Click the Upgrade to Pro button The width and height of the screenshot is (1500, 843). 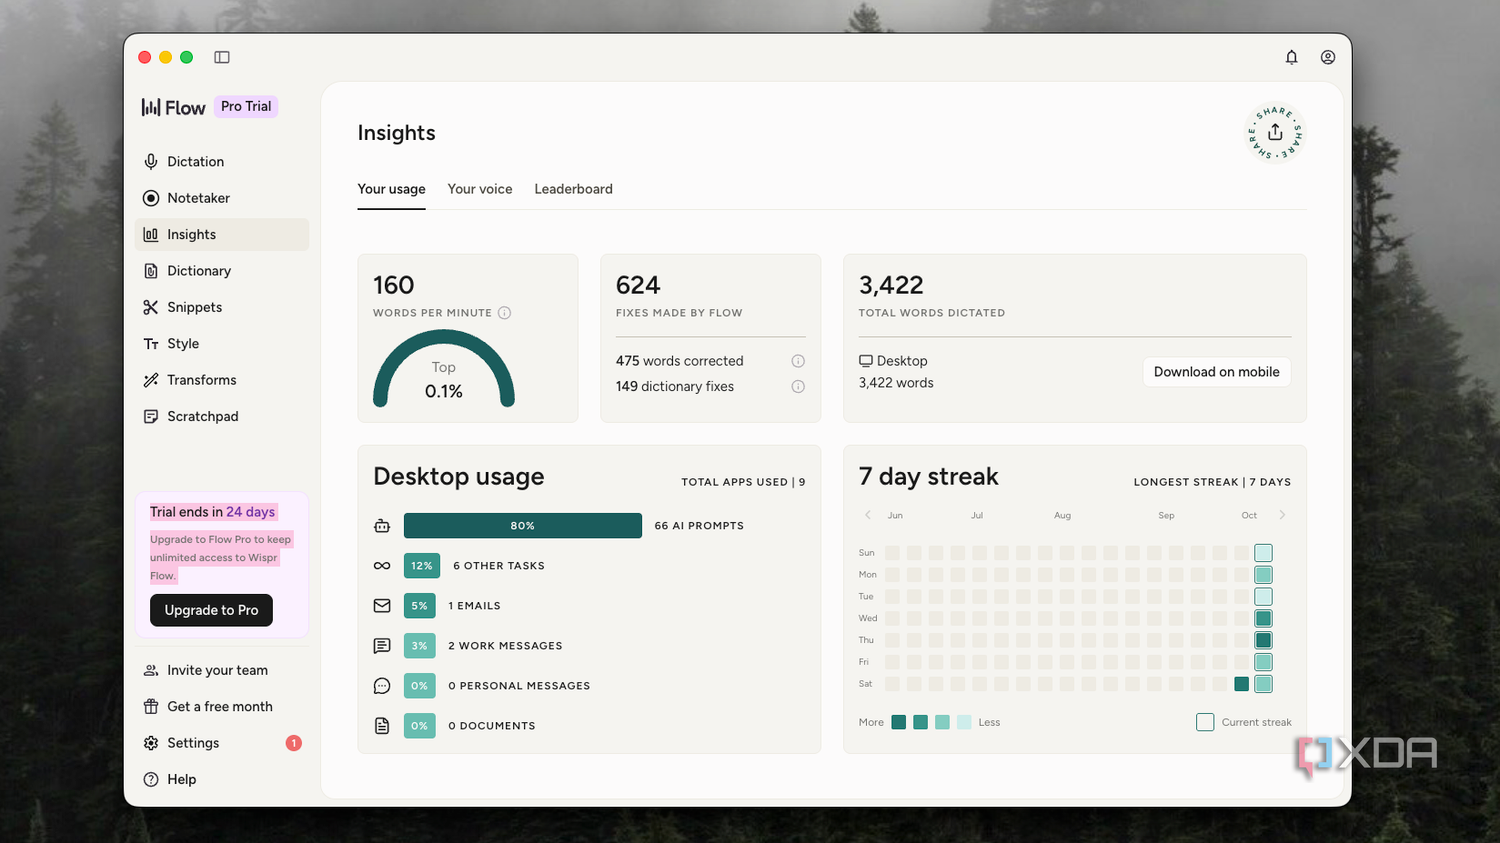coord(211,610)
